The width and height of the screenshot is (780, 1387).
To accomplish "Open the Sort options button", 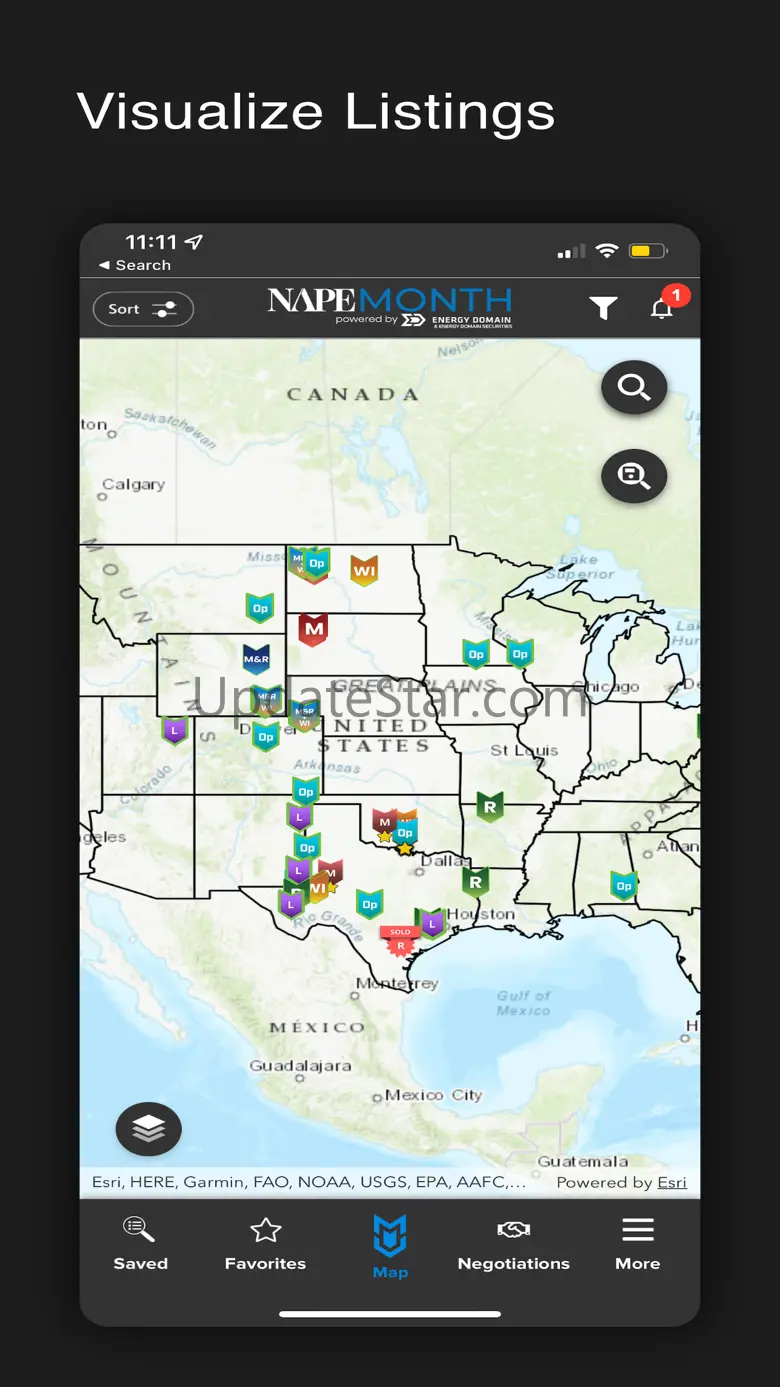I will pyautogui.click(x=143, y=309).
